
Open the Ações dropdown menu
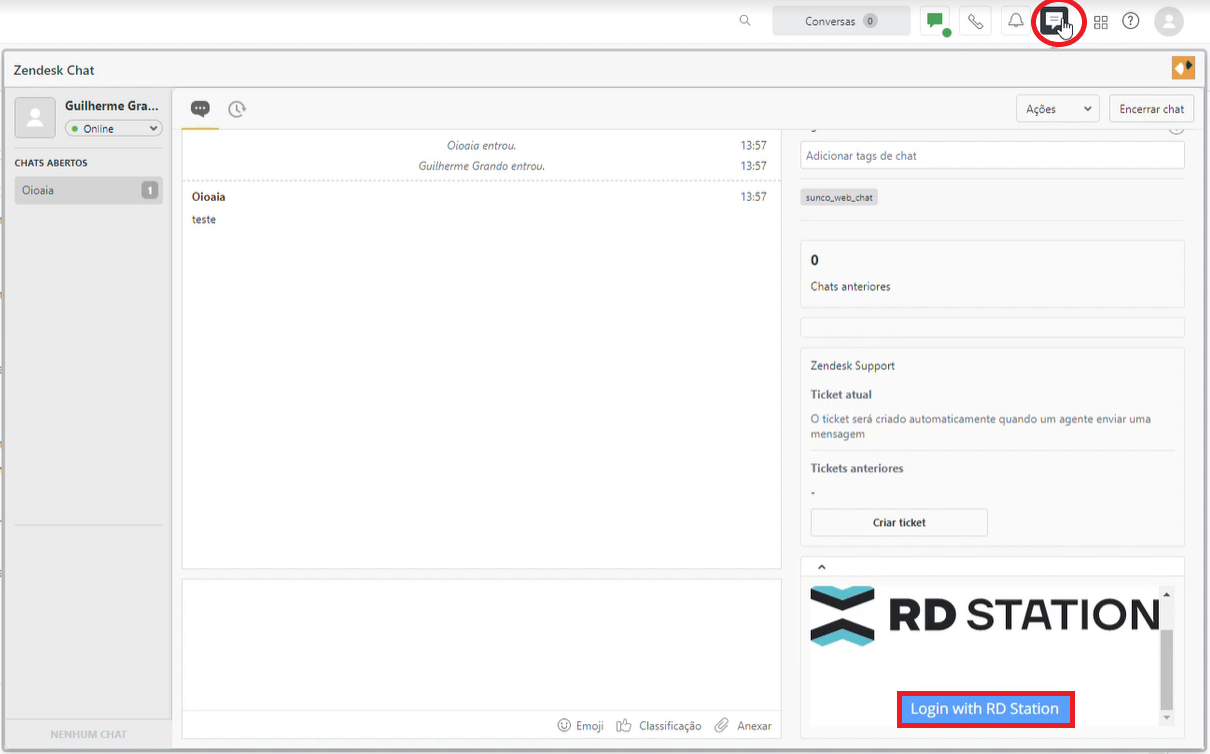pos(1057,108)
